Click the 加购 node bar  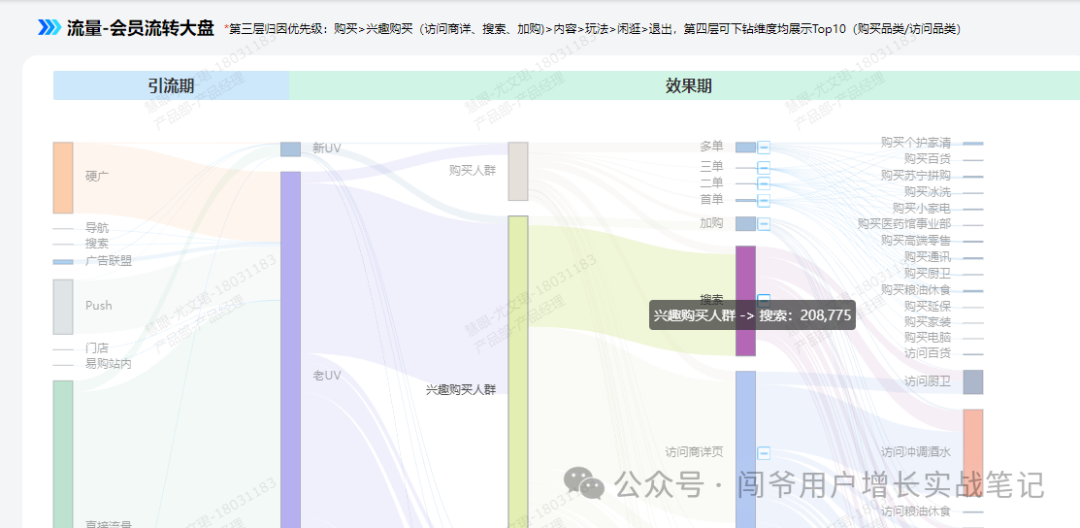pyautogui.click(x=745, y=224)
